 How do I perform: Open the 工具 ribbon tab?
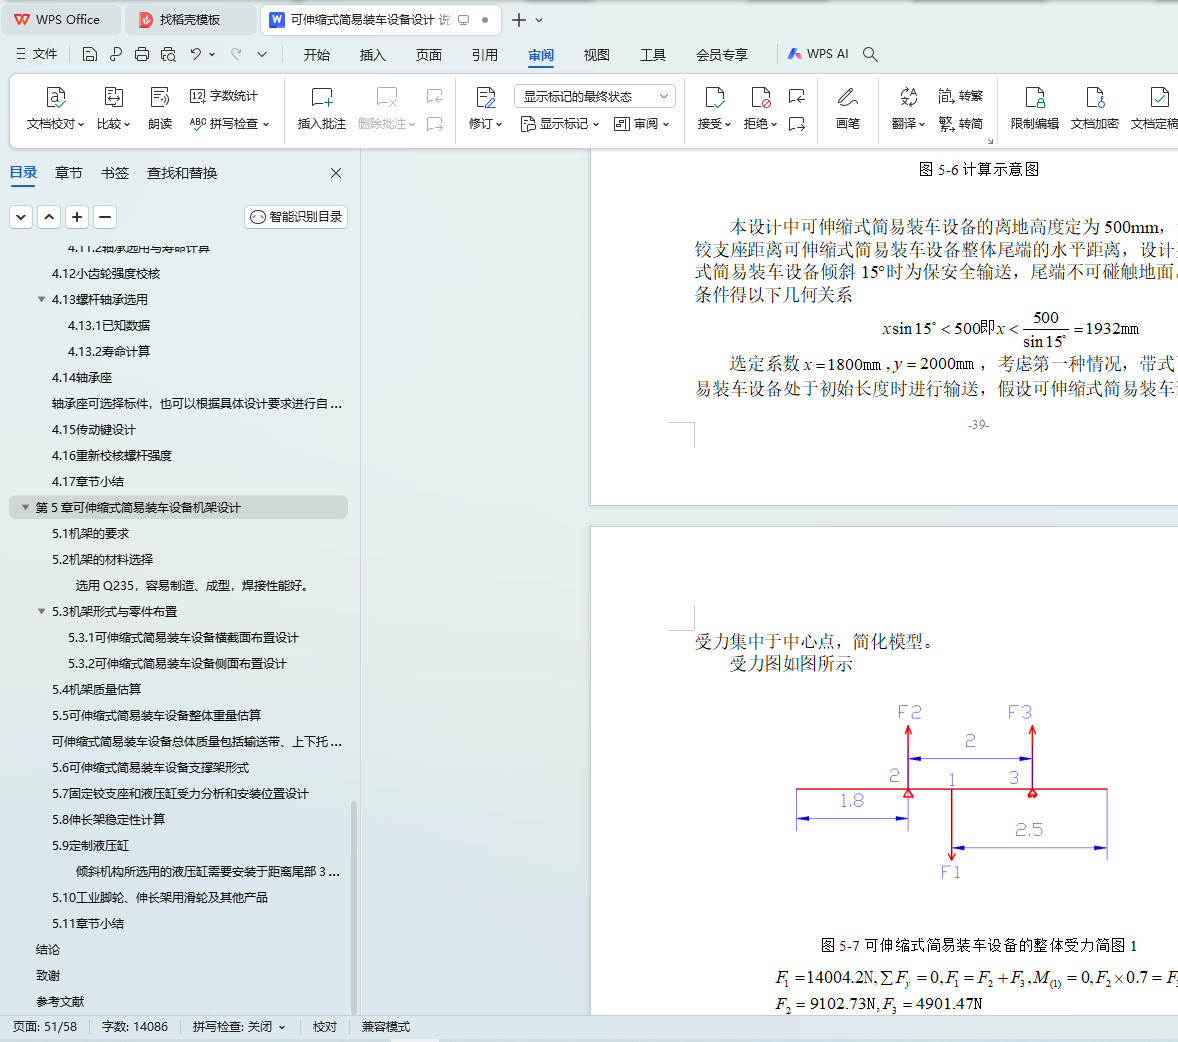coord(653,54)
